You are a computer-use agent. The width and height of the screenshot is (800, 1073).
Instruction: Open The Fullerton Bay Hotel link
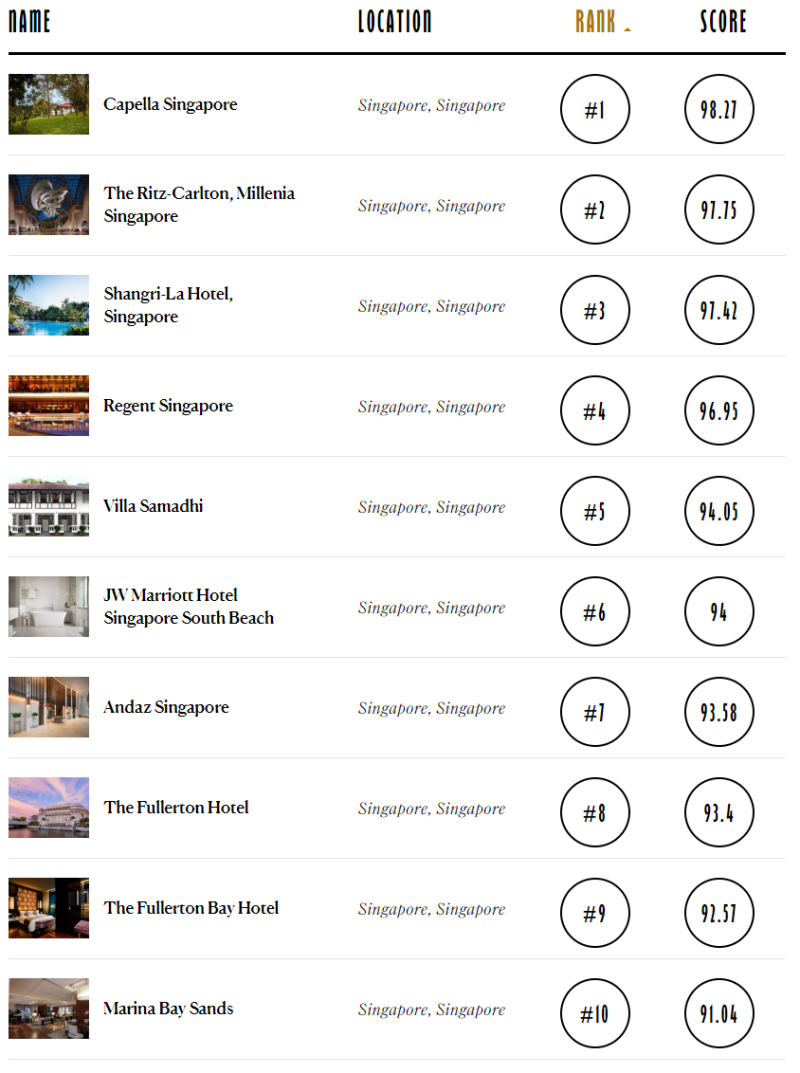(x=191, y=908)
